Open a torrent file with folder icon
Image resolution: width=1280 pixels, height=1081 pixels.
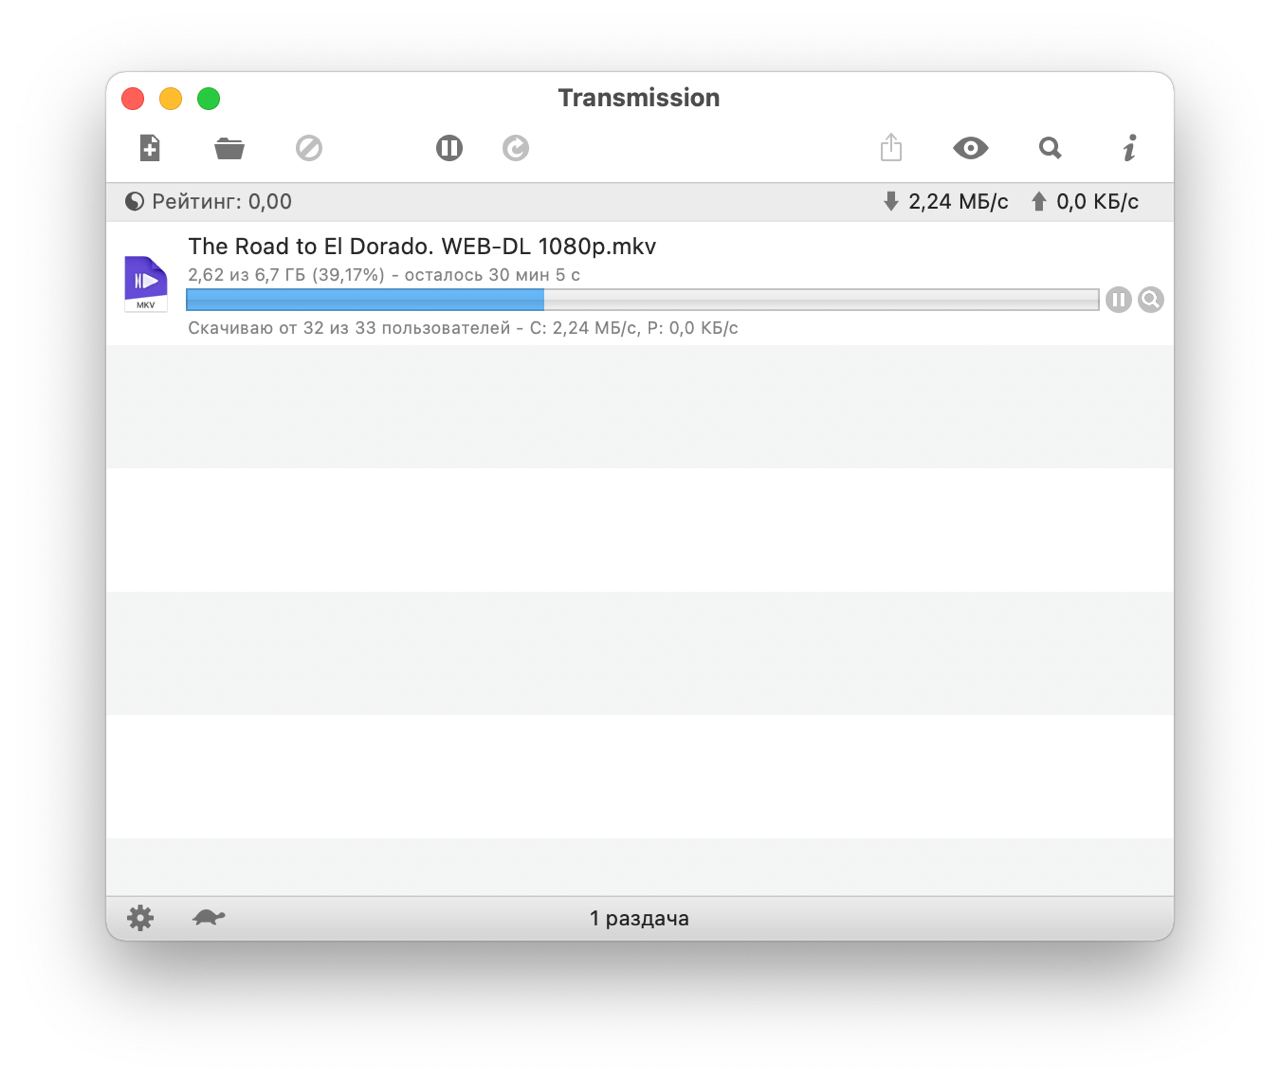tap(229, 149)
